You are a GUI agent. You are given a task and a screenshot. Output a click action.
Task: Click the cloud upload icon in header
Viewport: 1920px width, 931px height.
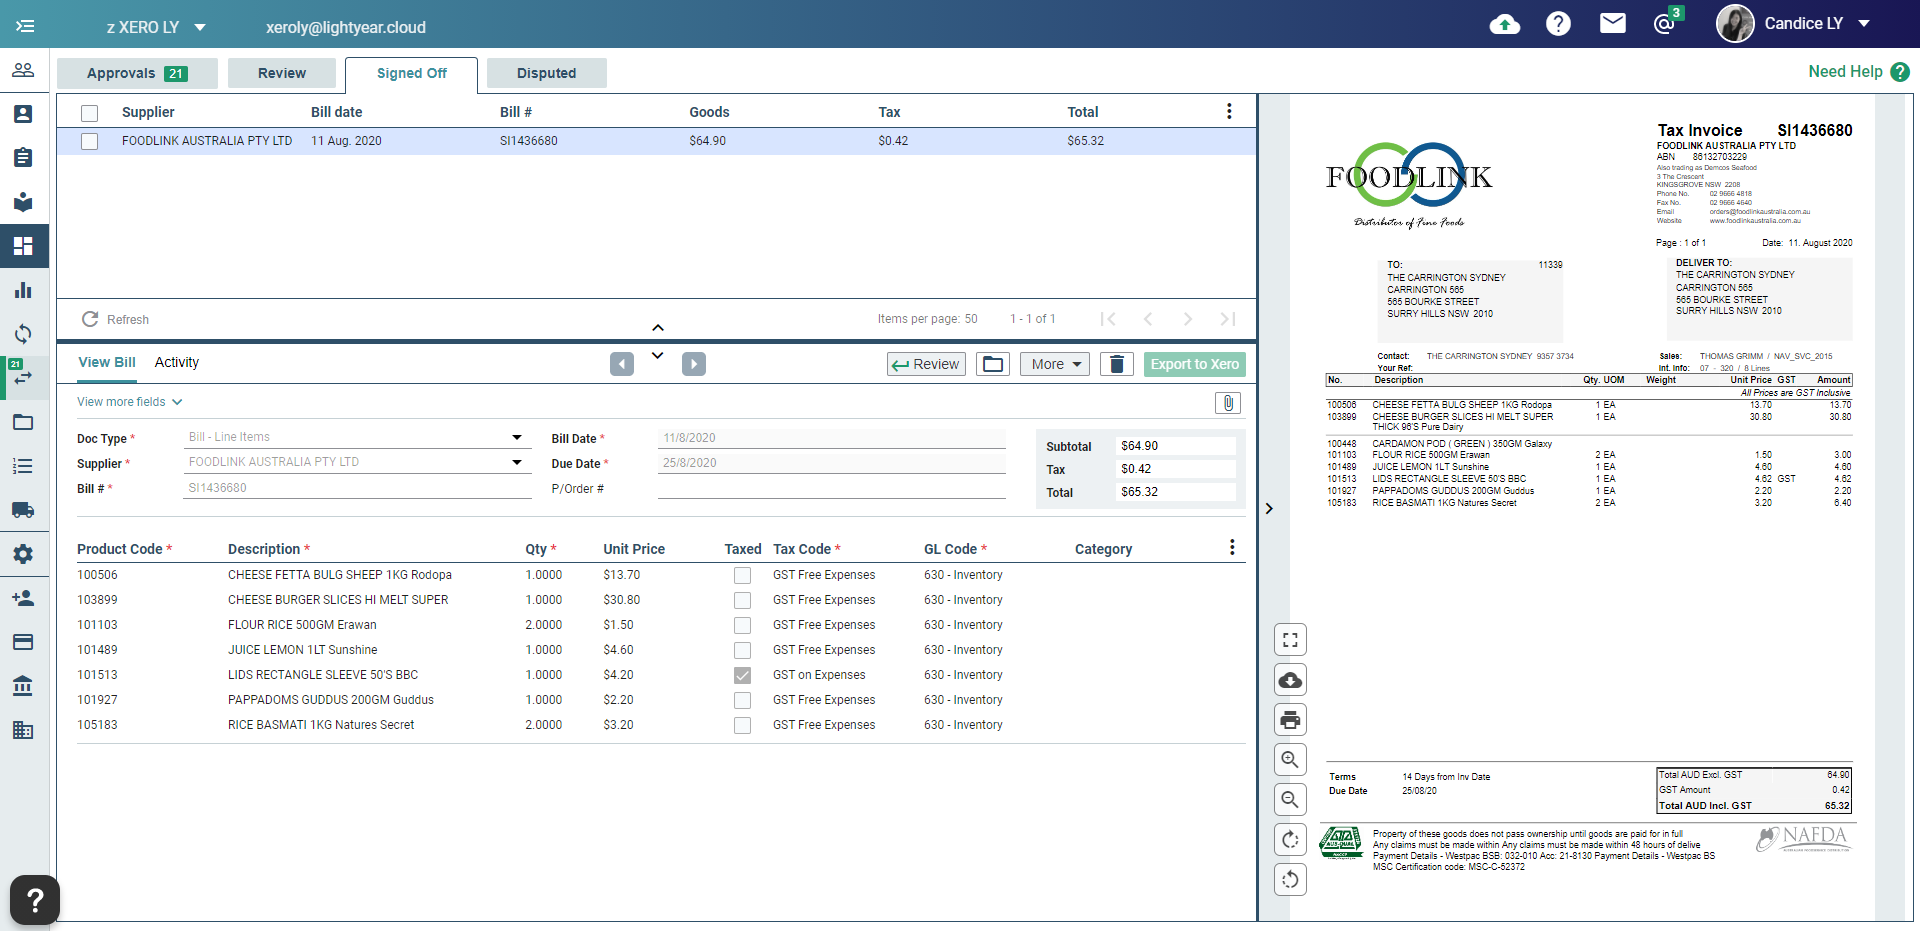[x=1504, y=24]
